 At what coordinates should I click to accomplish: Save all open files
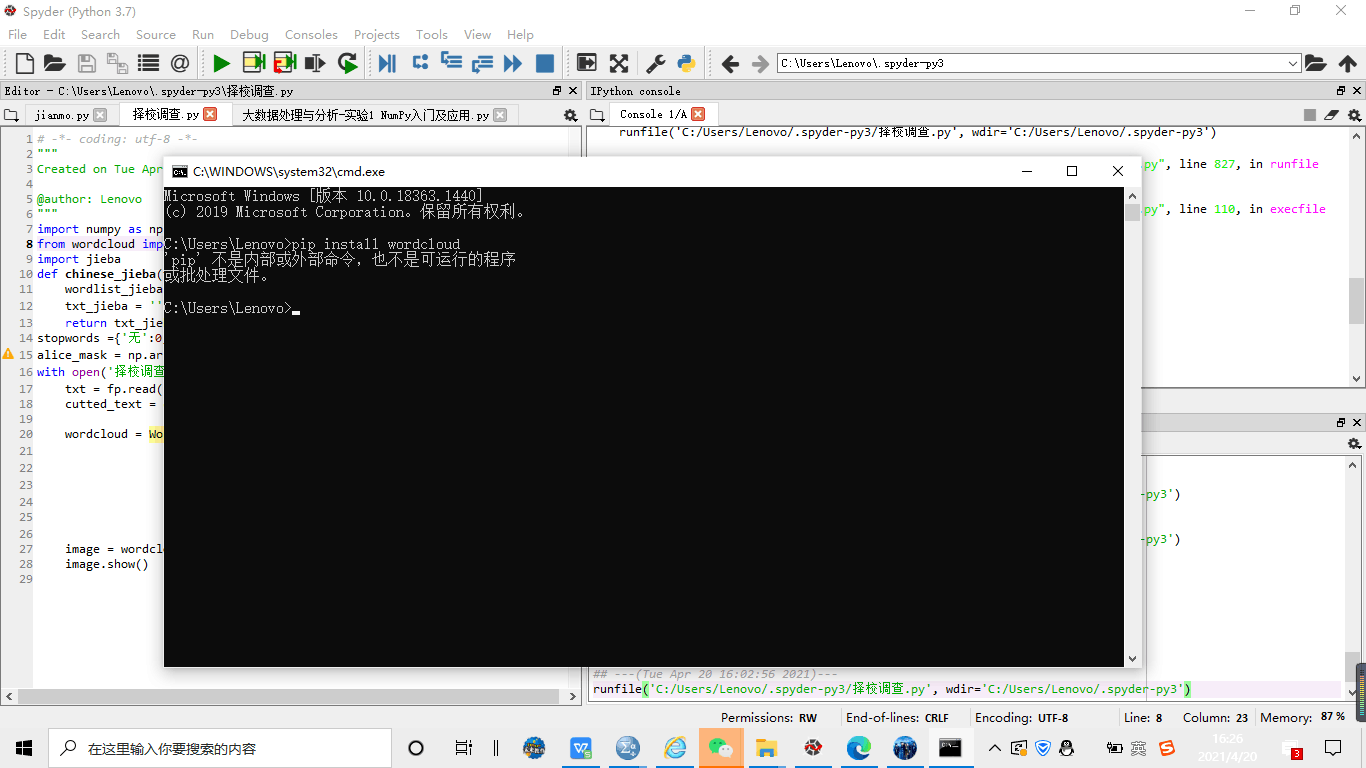(117, 63)
